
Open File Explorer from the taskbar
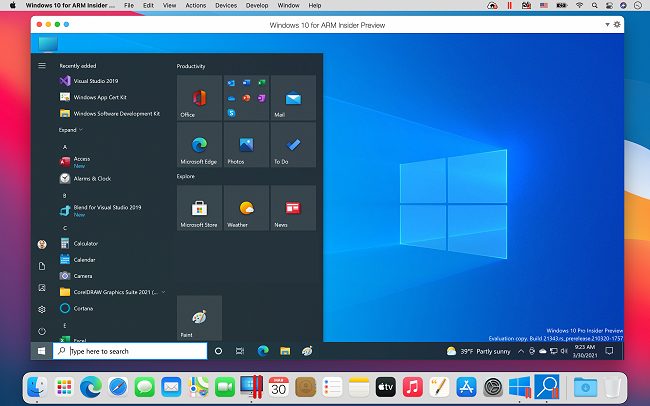(x=285, y=351)
